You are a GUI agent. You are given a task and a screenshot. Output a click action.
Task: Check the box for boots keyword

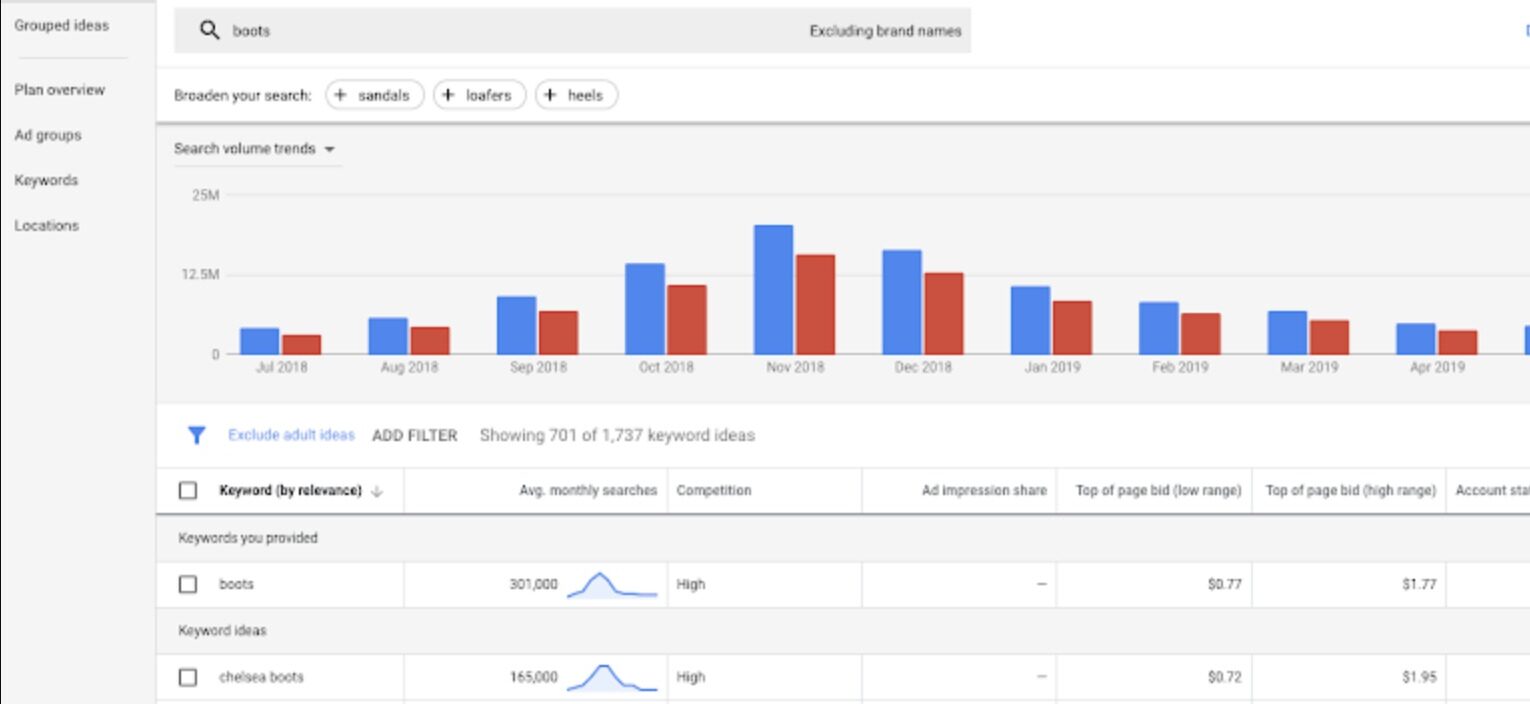(x=188, y=584)
